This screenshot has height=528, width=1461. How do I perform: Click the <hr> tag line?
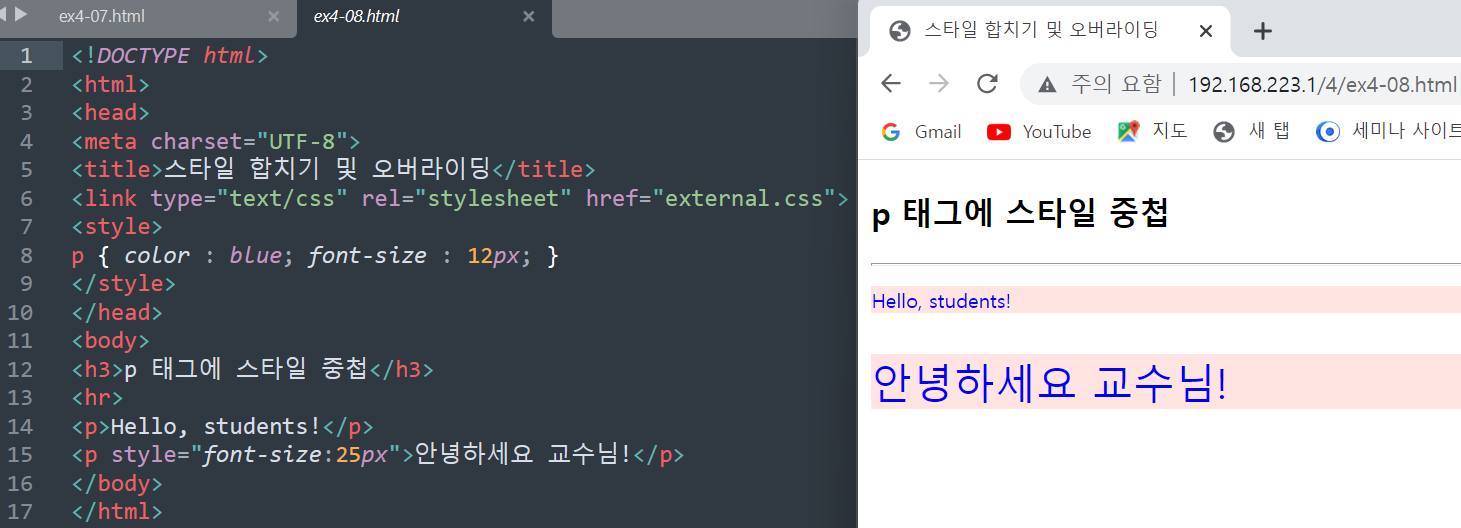click(x=97, y=398)
